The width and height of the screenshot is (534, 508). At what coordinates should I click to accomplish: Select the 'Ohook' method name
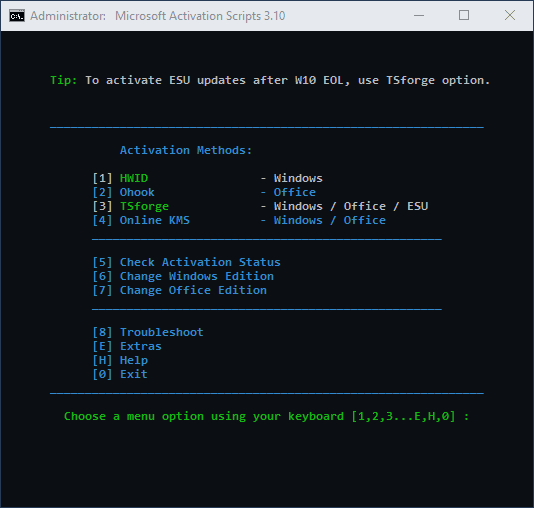point(137,192)
